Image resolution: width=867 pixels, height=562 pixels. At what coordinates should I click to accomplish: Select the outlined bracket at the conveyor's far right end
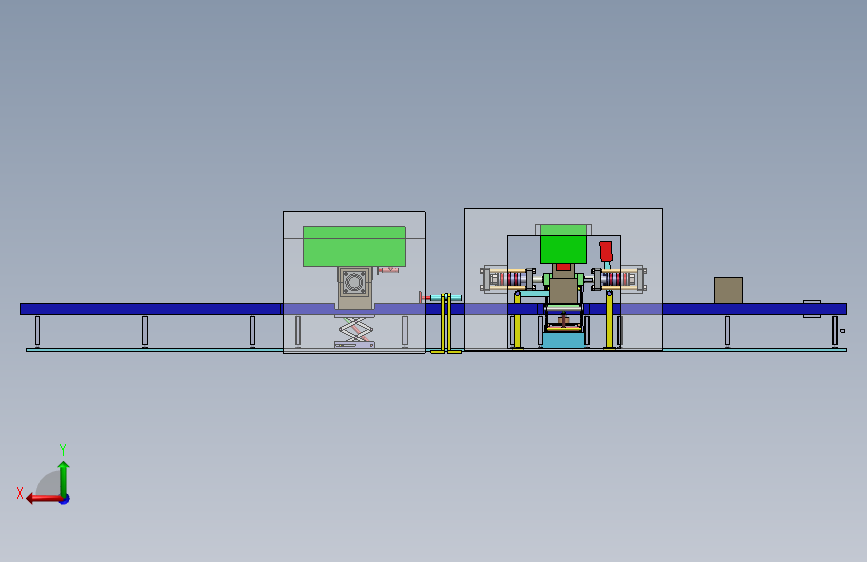[x=812, y=309]
